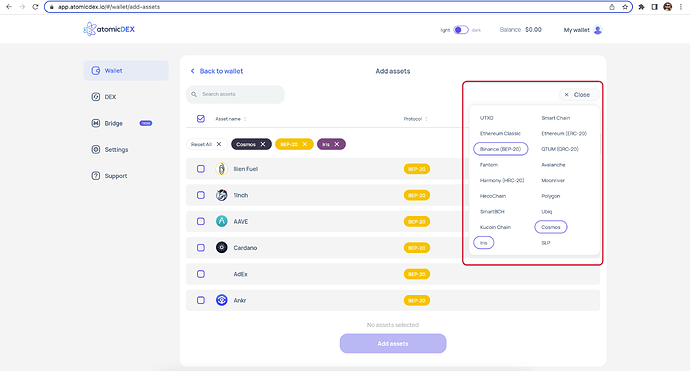Reload the page in browser
Screen dimensions: 690x371
(x=35, y=7)
